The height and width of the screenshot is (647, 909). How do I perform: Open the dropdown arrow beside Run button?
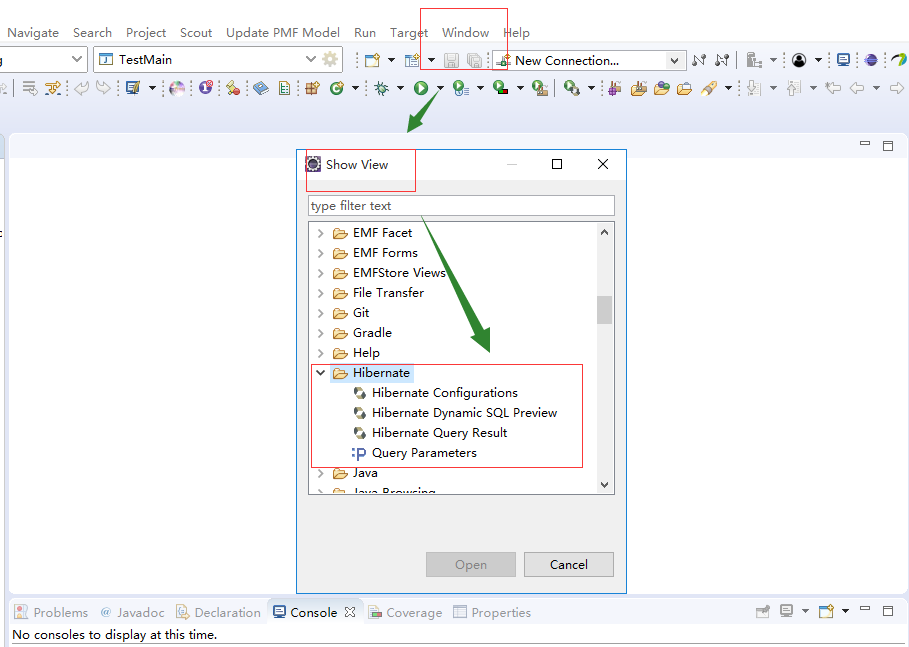click(x=440, y=88)
